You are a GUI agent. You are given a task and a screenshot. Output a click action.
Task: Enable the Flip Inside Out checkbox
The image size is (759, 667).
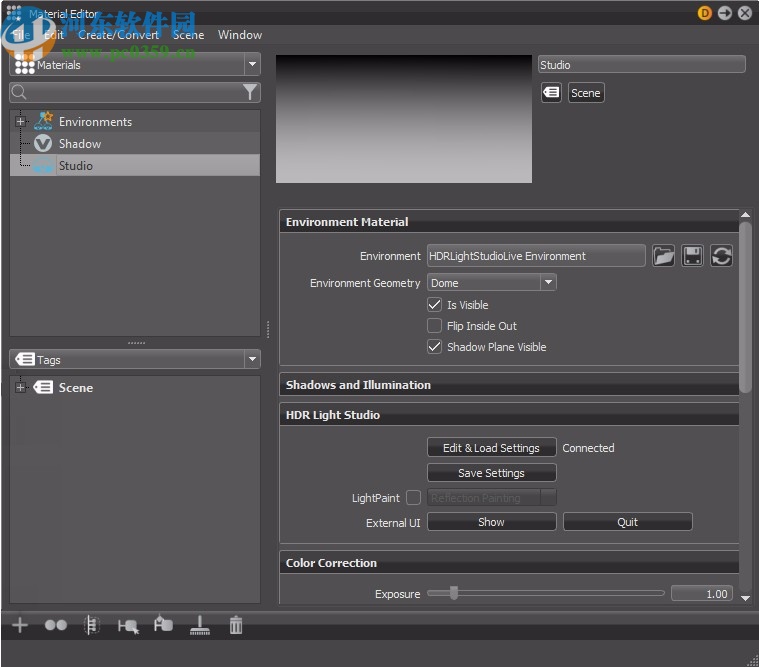pos(434,325)
